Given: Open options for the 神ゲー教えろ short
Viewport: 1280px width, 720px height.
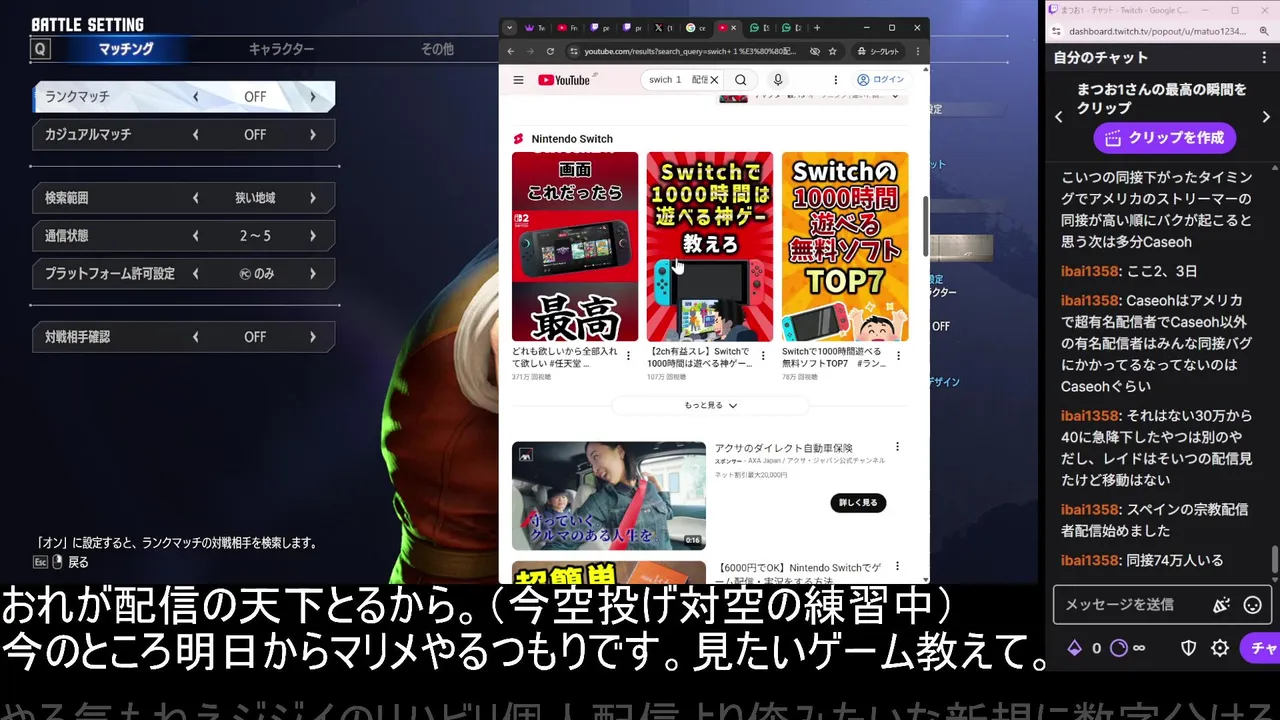Looking at the screenshot, I should [x=764, y=355].
